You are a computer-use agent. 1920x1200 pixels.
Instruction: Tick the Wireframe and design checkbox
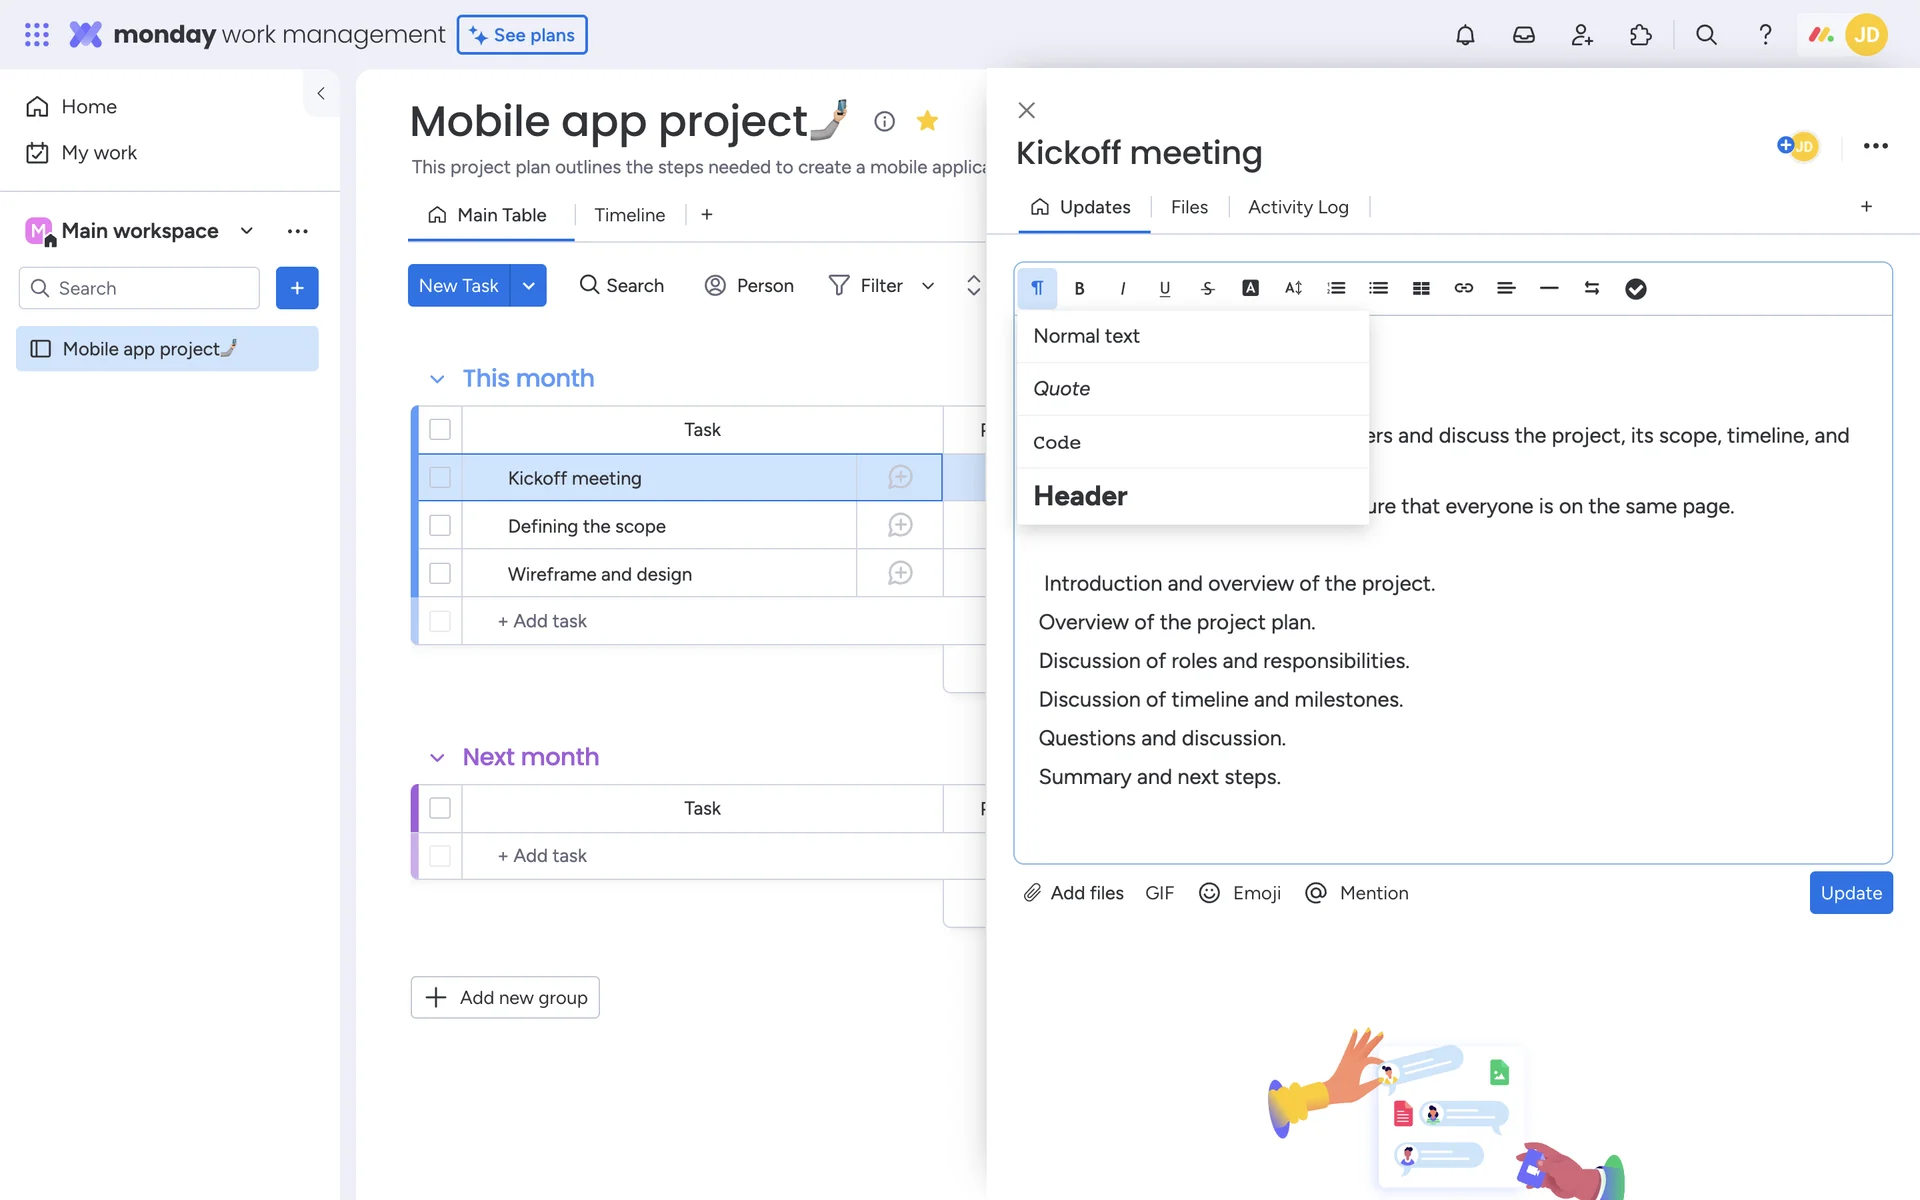point(440,574)
